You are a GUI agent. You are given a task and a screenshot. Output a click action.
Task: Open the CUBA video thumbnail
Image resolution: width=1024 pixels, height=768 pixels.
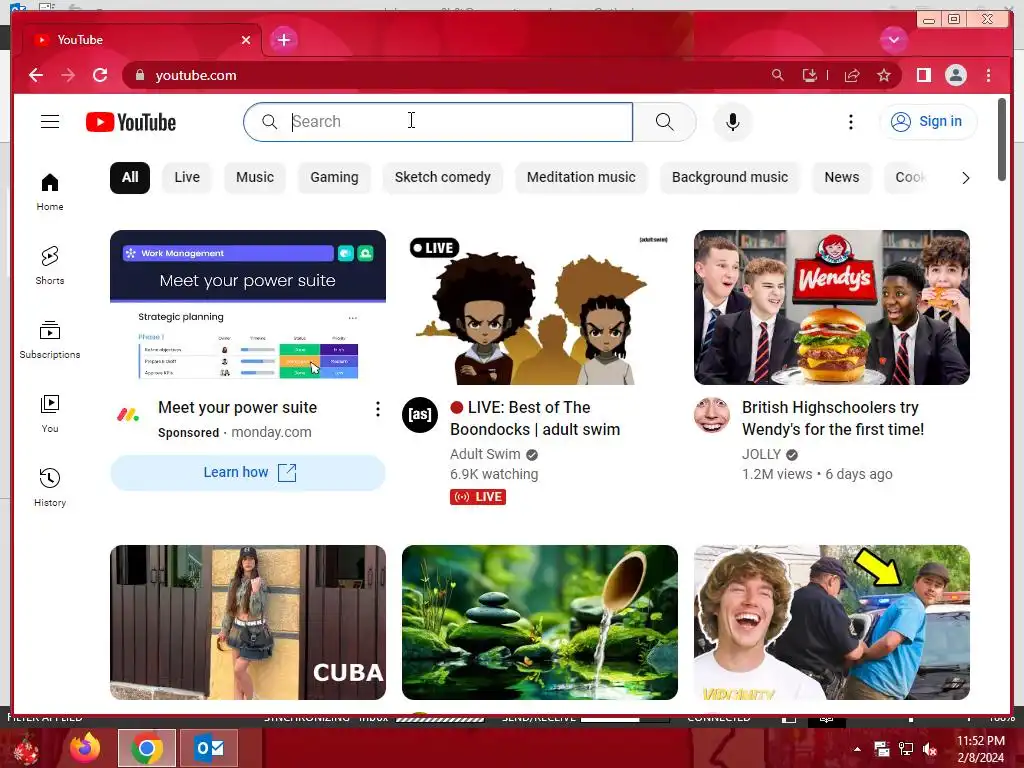tap(248, 622)
